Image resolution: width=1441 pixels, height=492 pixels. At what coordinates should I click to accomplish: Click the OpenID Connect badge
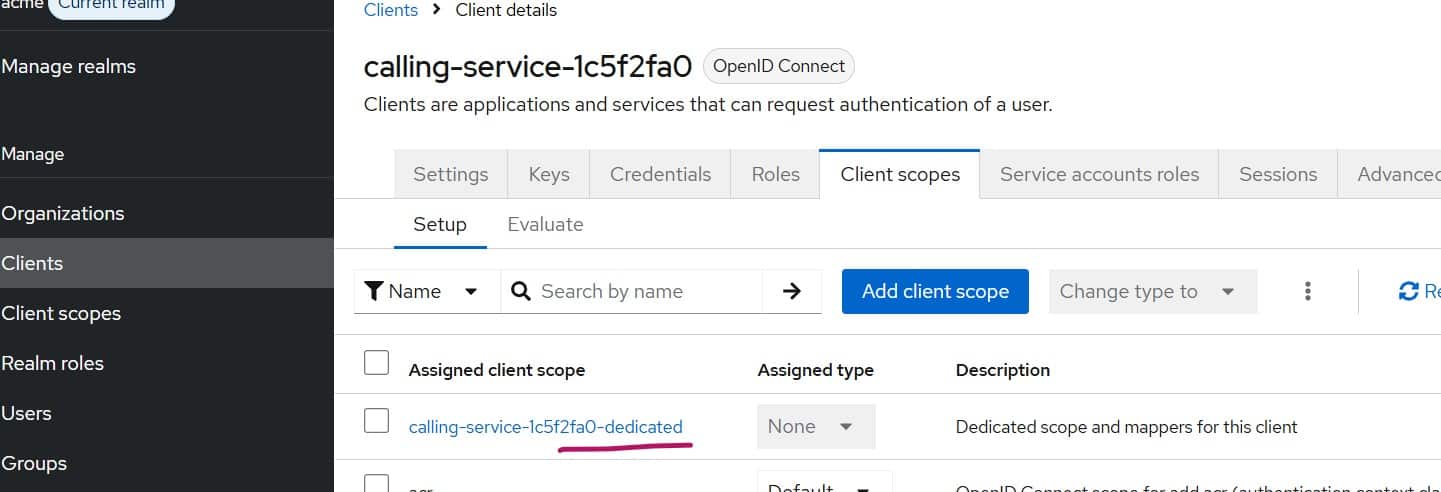779,66
